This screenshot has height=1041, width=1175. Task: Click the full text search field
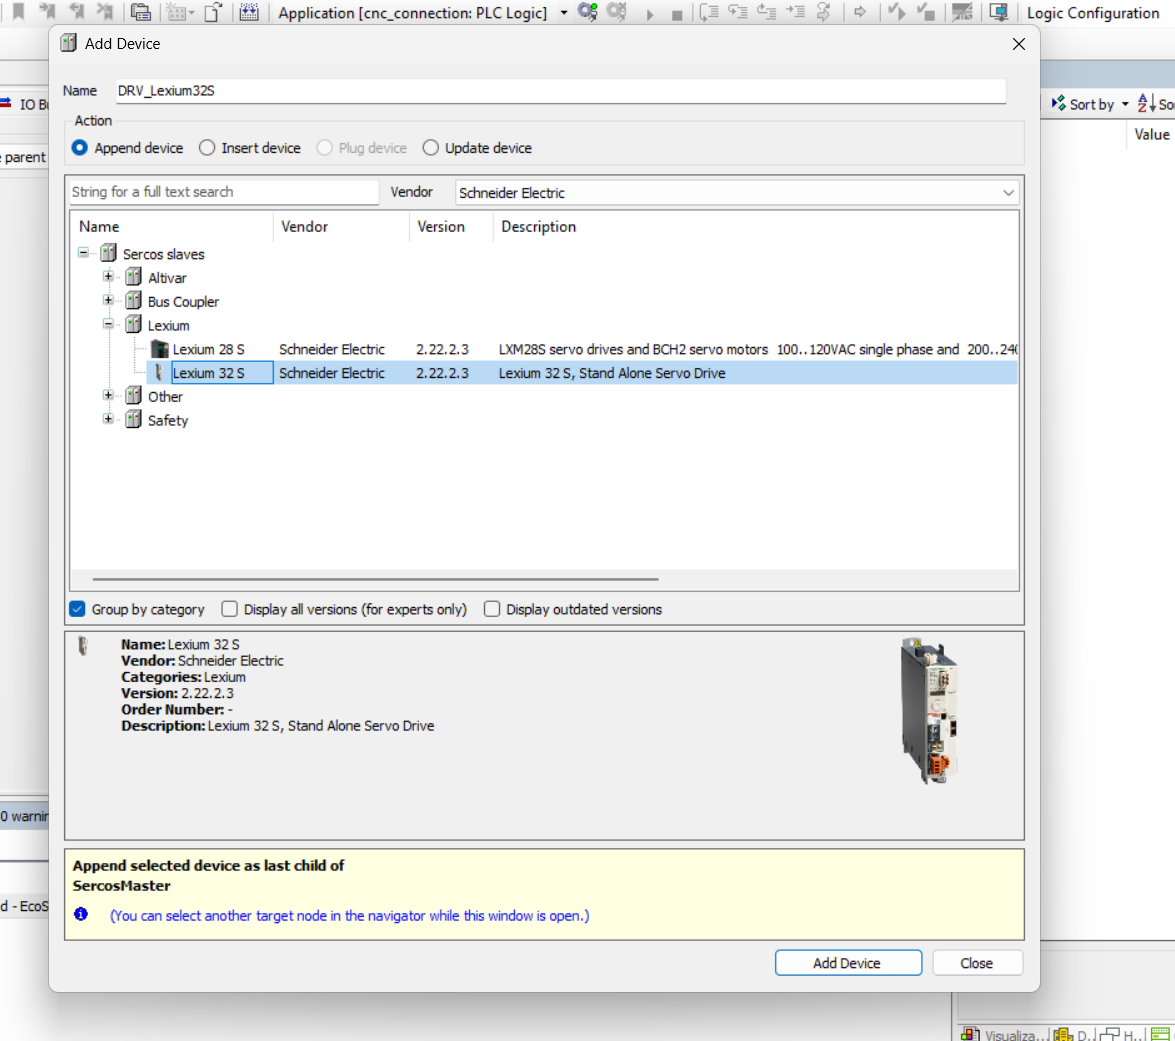(224, 192)
